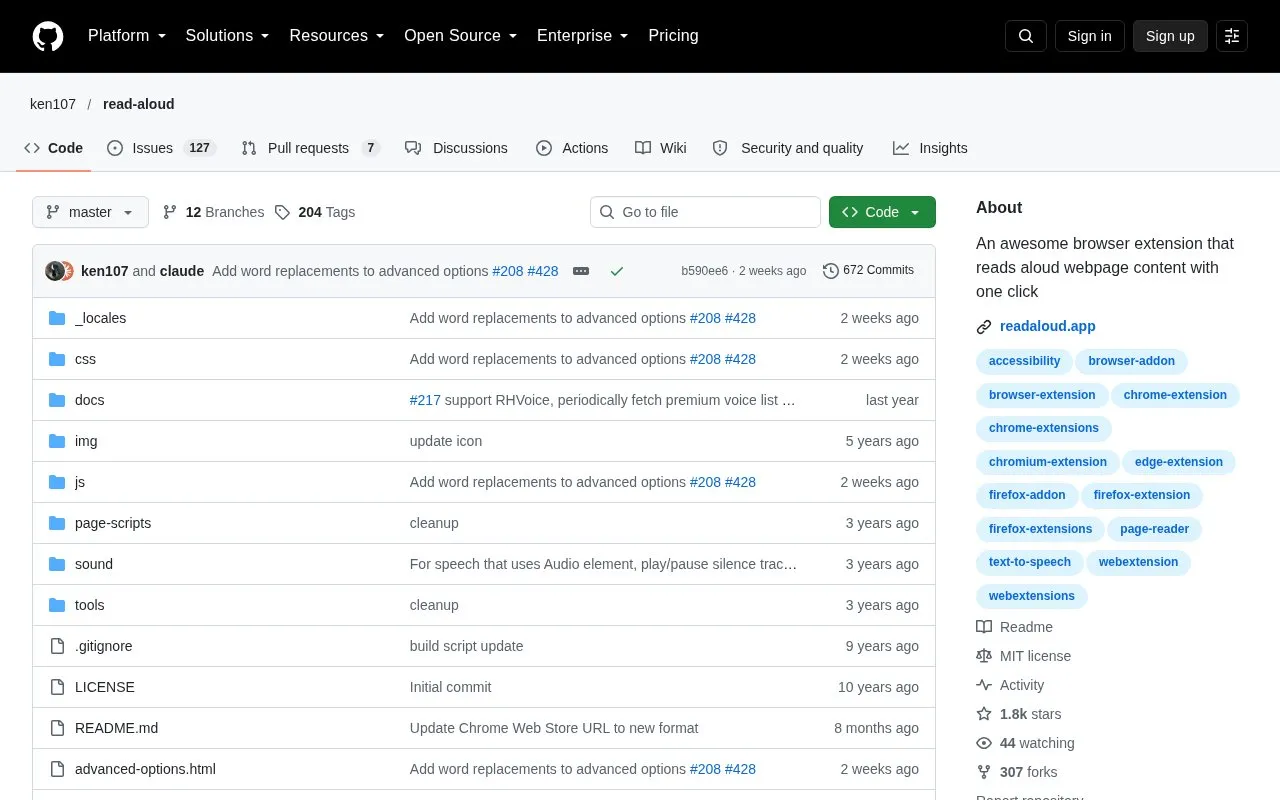This screenshot has height=800, width=1280.
Task: Open the master branch selector dropdown
Action: coord(90,212)
